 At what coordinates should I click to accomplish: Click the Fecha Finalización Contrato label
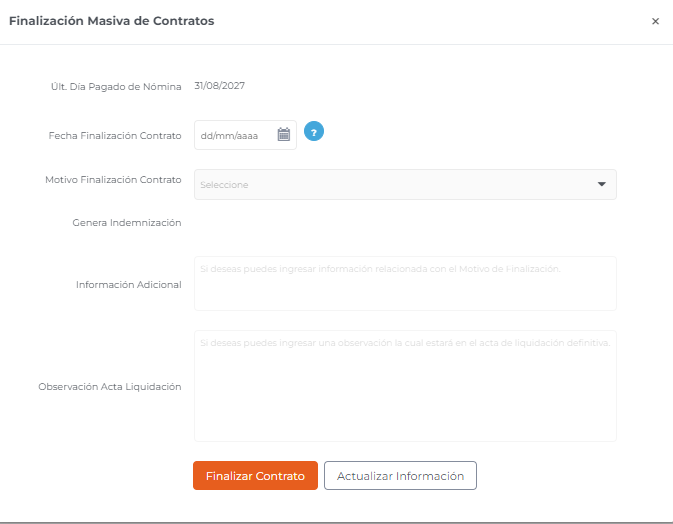point(115,136)
